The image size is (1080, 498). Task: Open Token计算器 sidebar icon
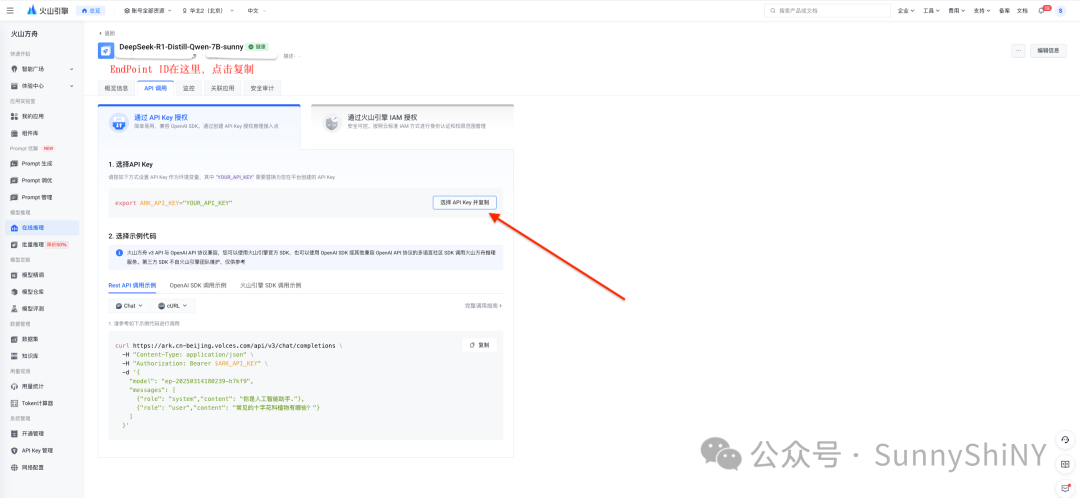pyautogui.click(x=14, y=403)
